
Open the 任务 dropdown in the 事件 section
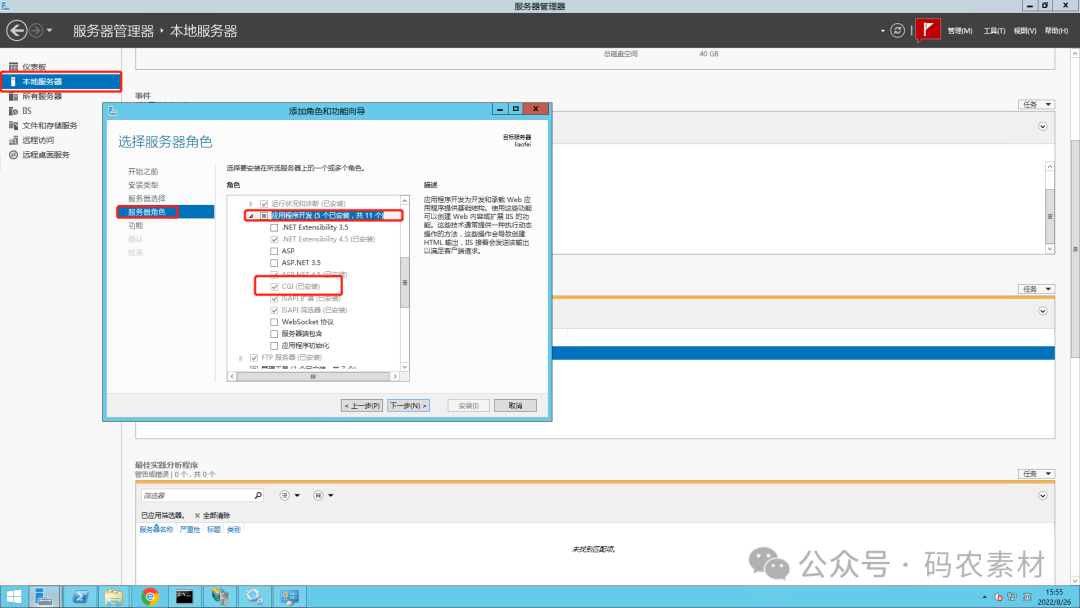(x=1037, y=105)
